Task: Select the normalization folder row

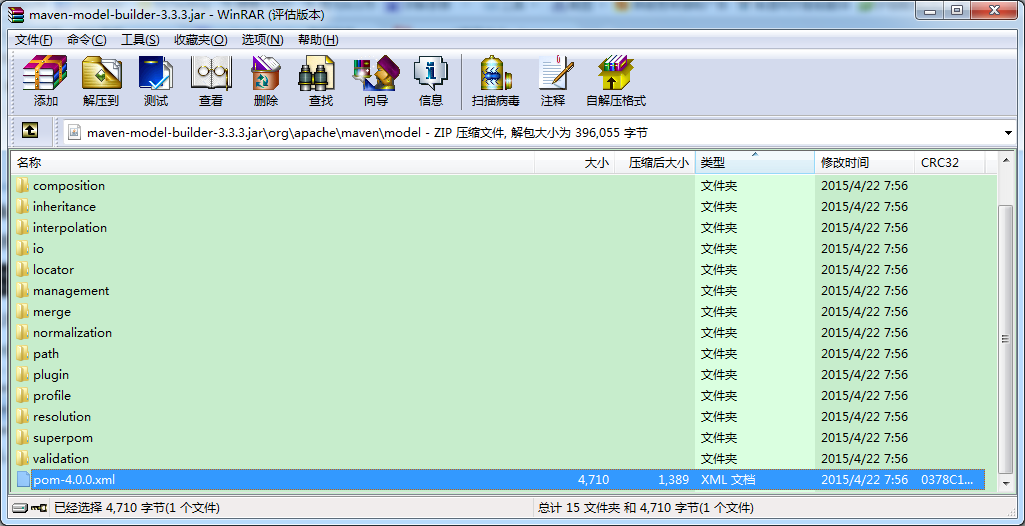Action: (x=500, y=333)
